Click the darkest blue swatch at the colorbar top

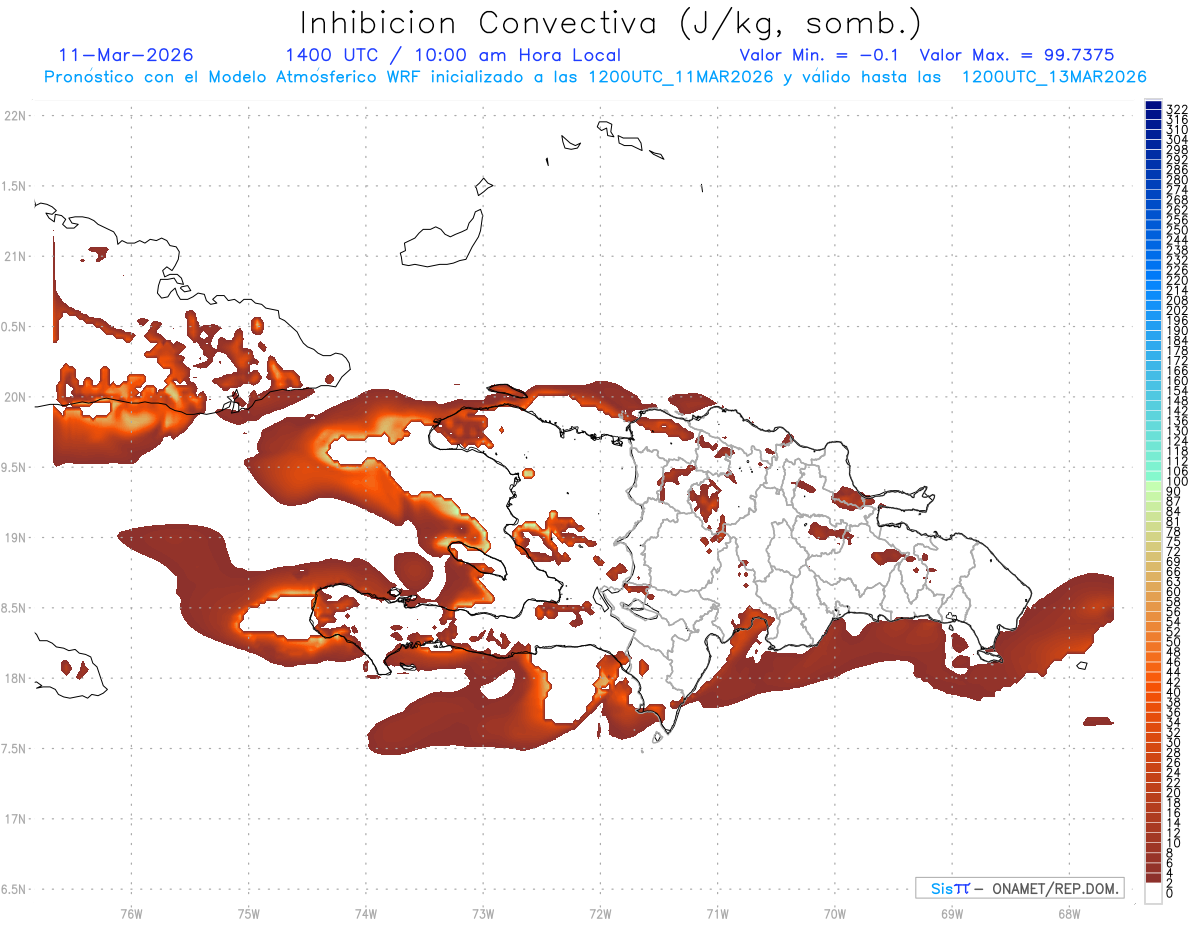[1153, 106]
